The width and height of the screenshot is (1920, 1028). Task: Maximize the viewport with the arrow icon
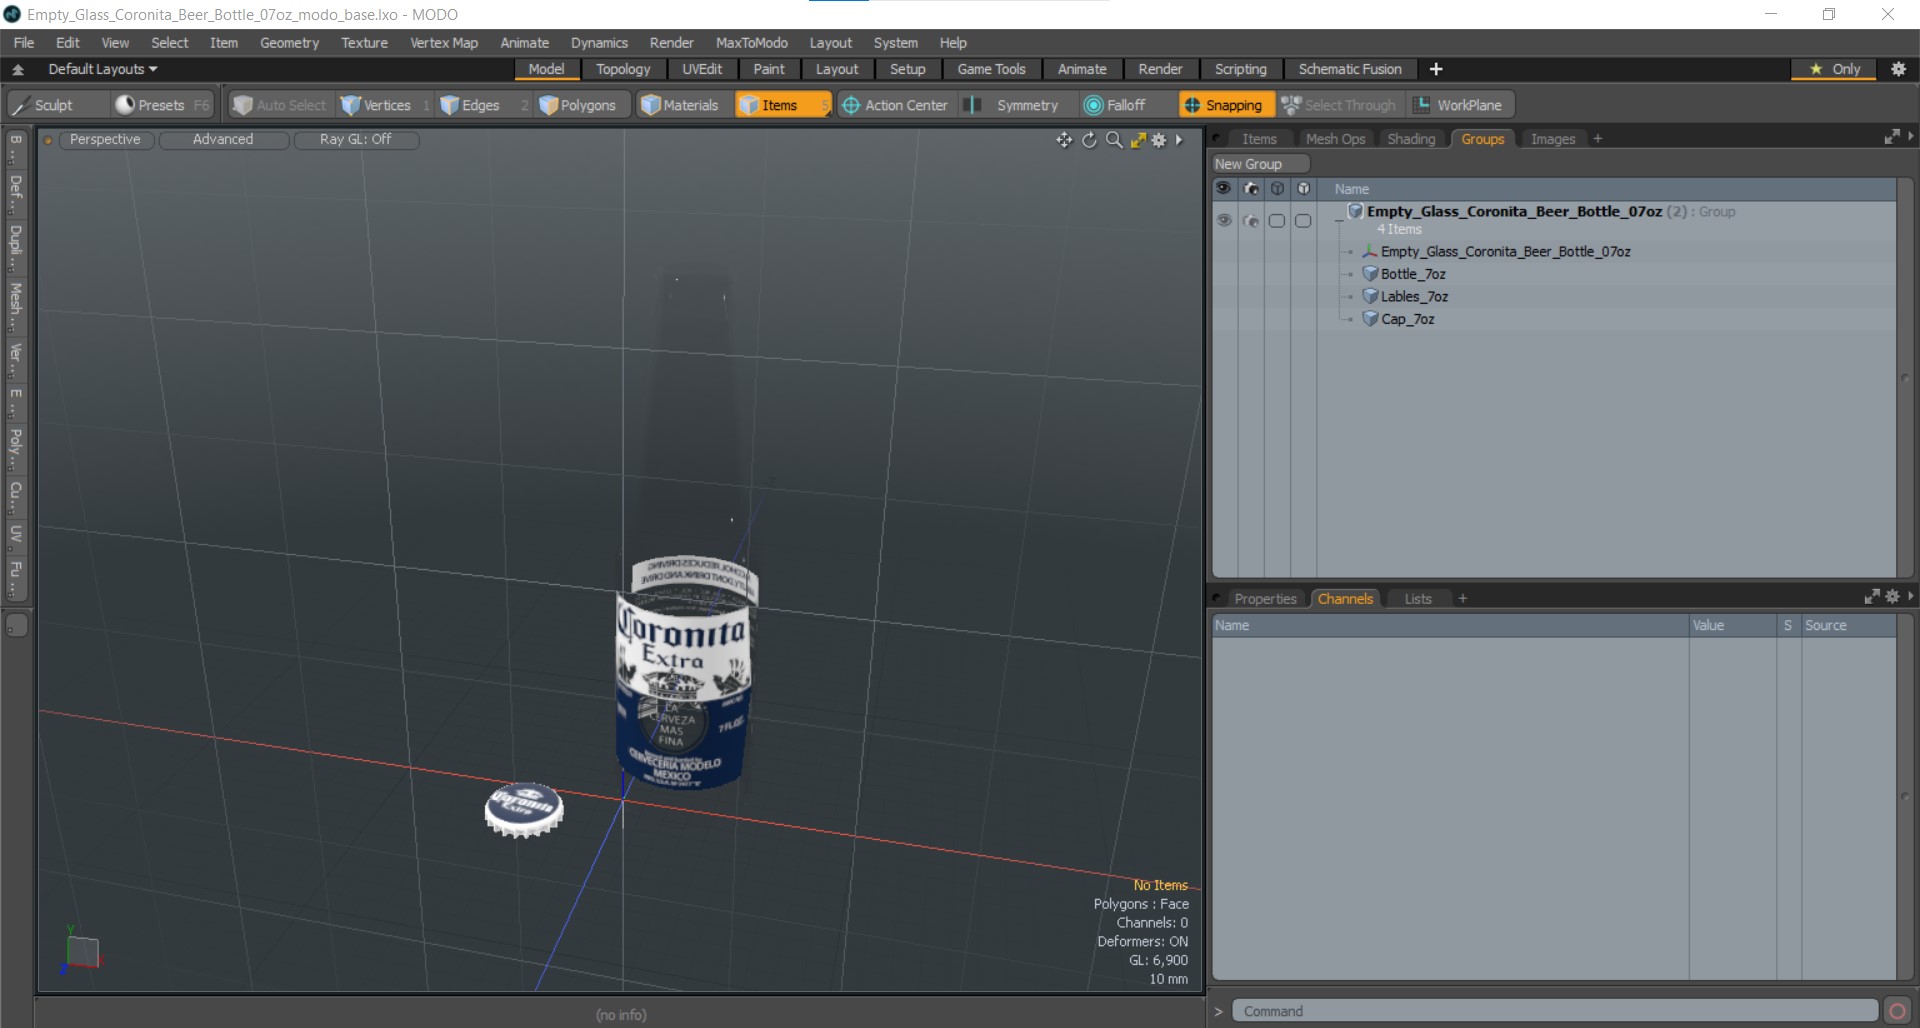(x=1138, y=140)
